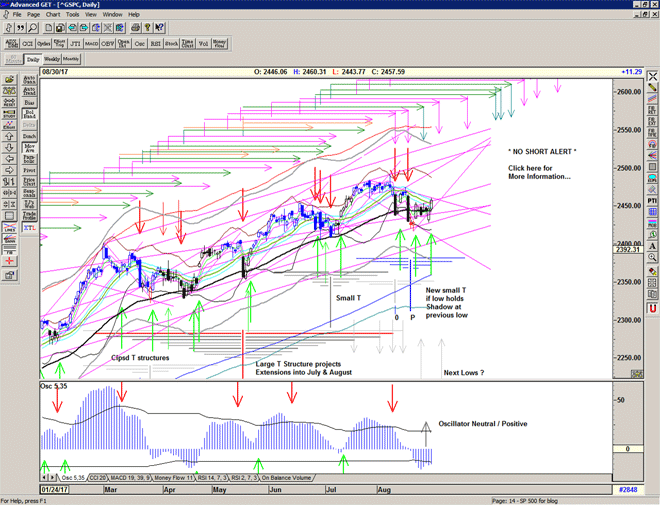Select the LINES drawing tool

tap(11, 228)
